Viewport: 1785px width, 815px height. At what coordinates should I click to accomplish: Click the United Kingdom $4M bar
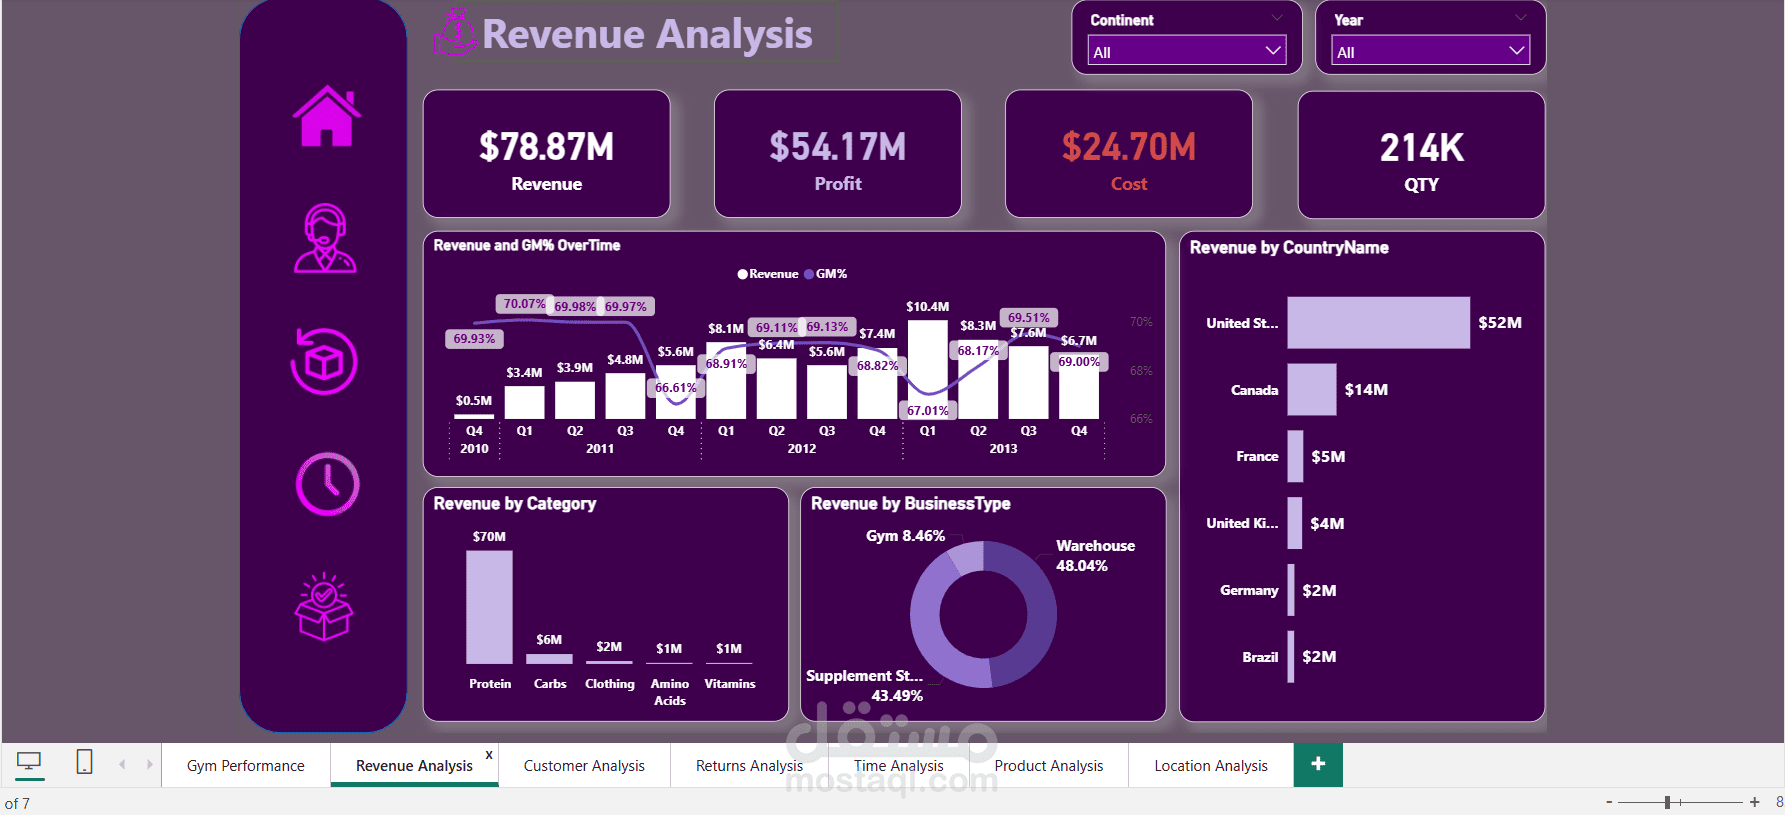coord(1295,523)
